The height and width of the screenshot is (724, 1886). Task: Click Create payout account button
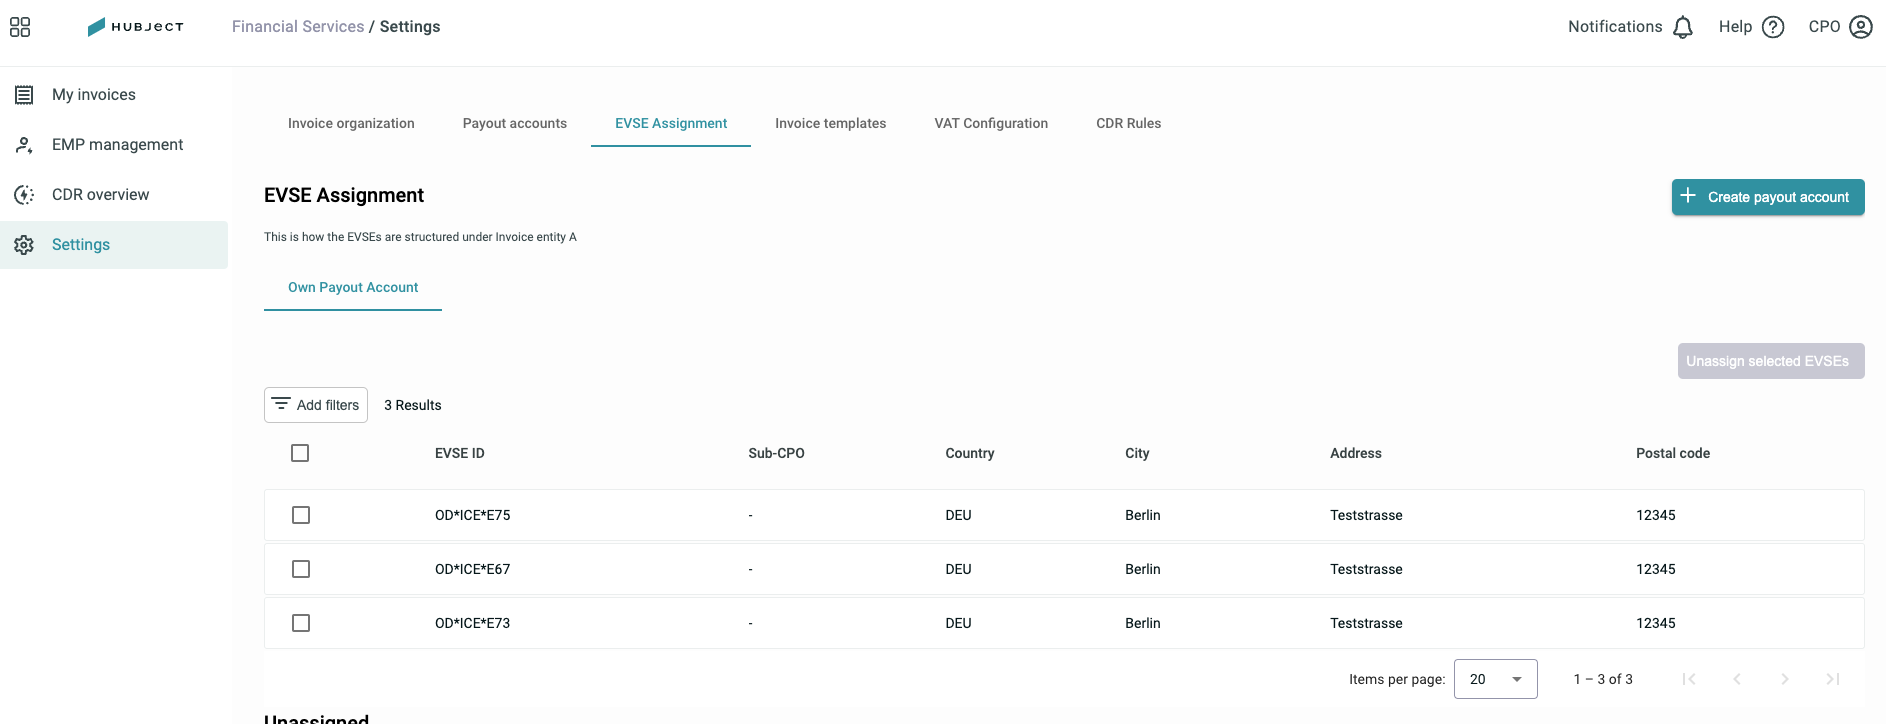click(1768, 197)
